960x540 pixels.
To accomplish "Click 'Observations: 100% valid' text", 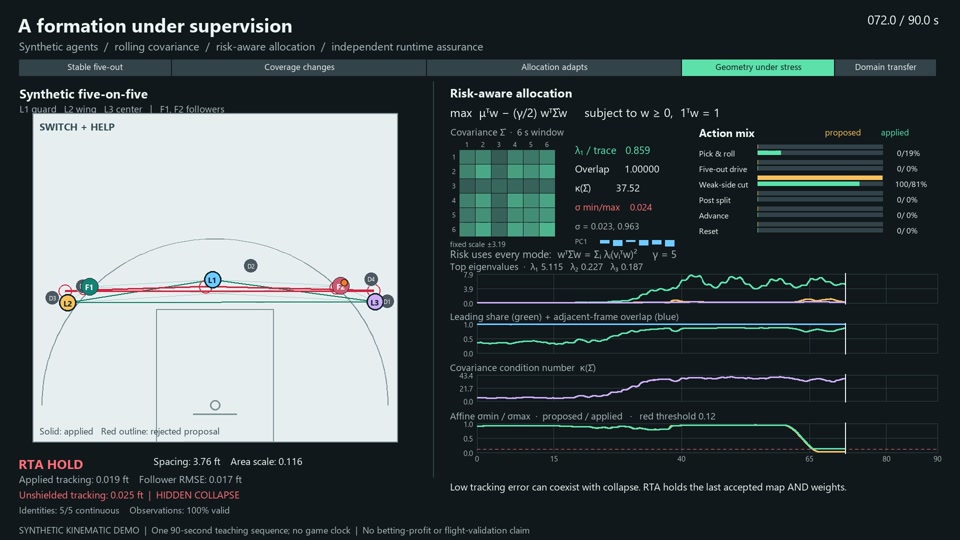I will pyautogui.click(x=179, y=511).
